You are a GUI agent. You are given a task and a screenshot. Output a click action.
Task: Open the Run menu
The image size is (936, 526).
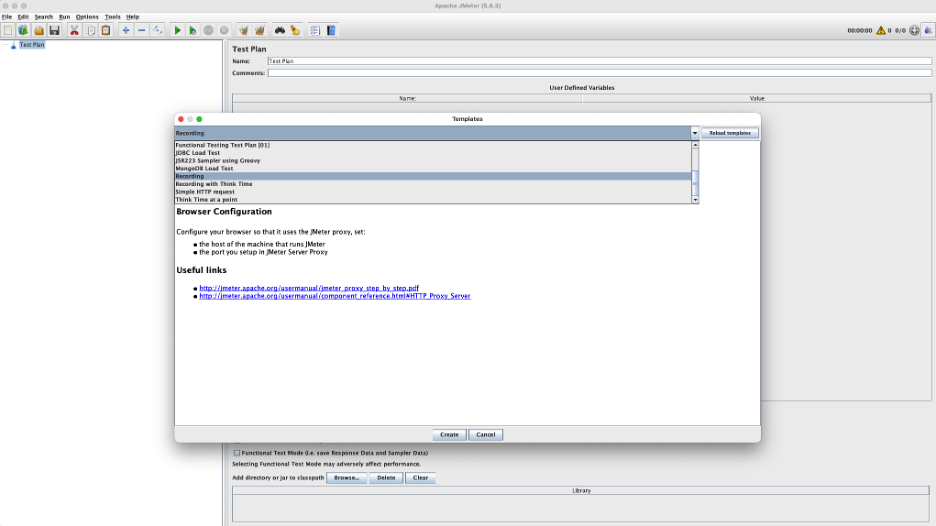click(64, 17)
